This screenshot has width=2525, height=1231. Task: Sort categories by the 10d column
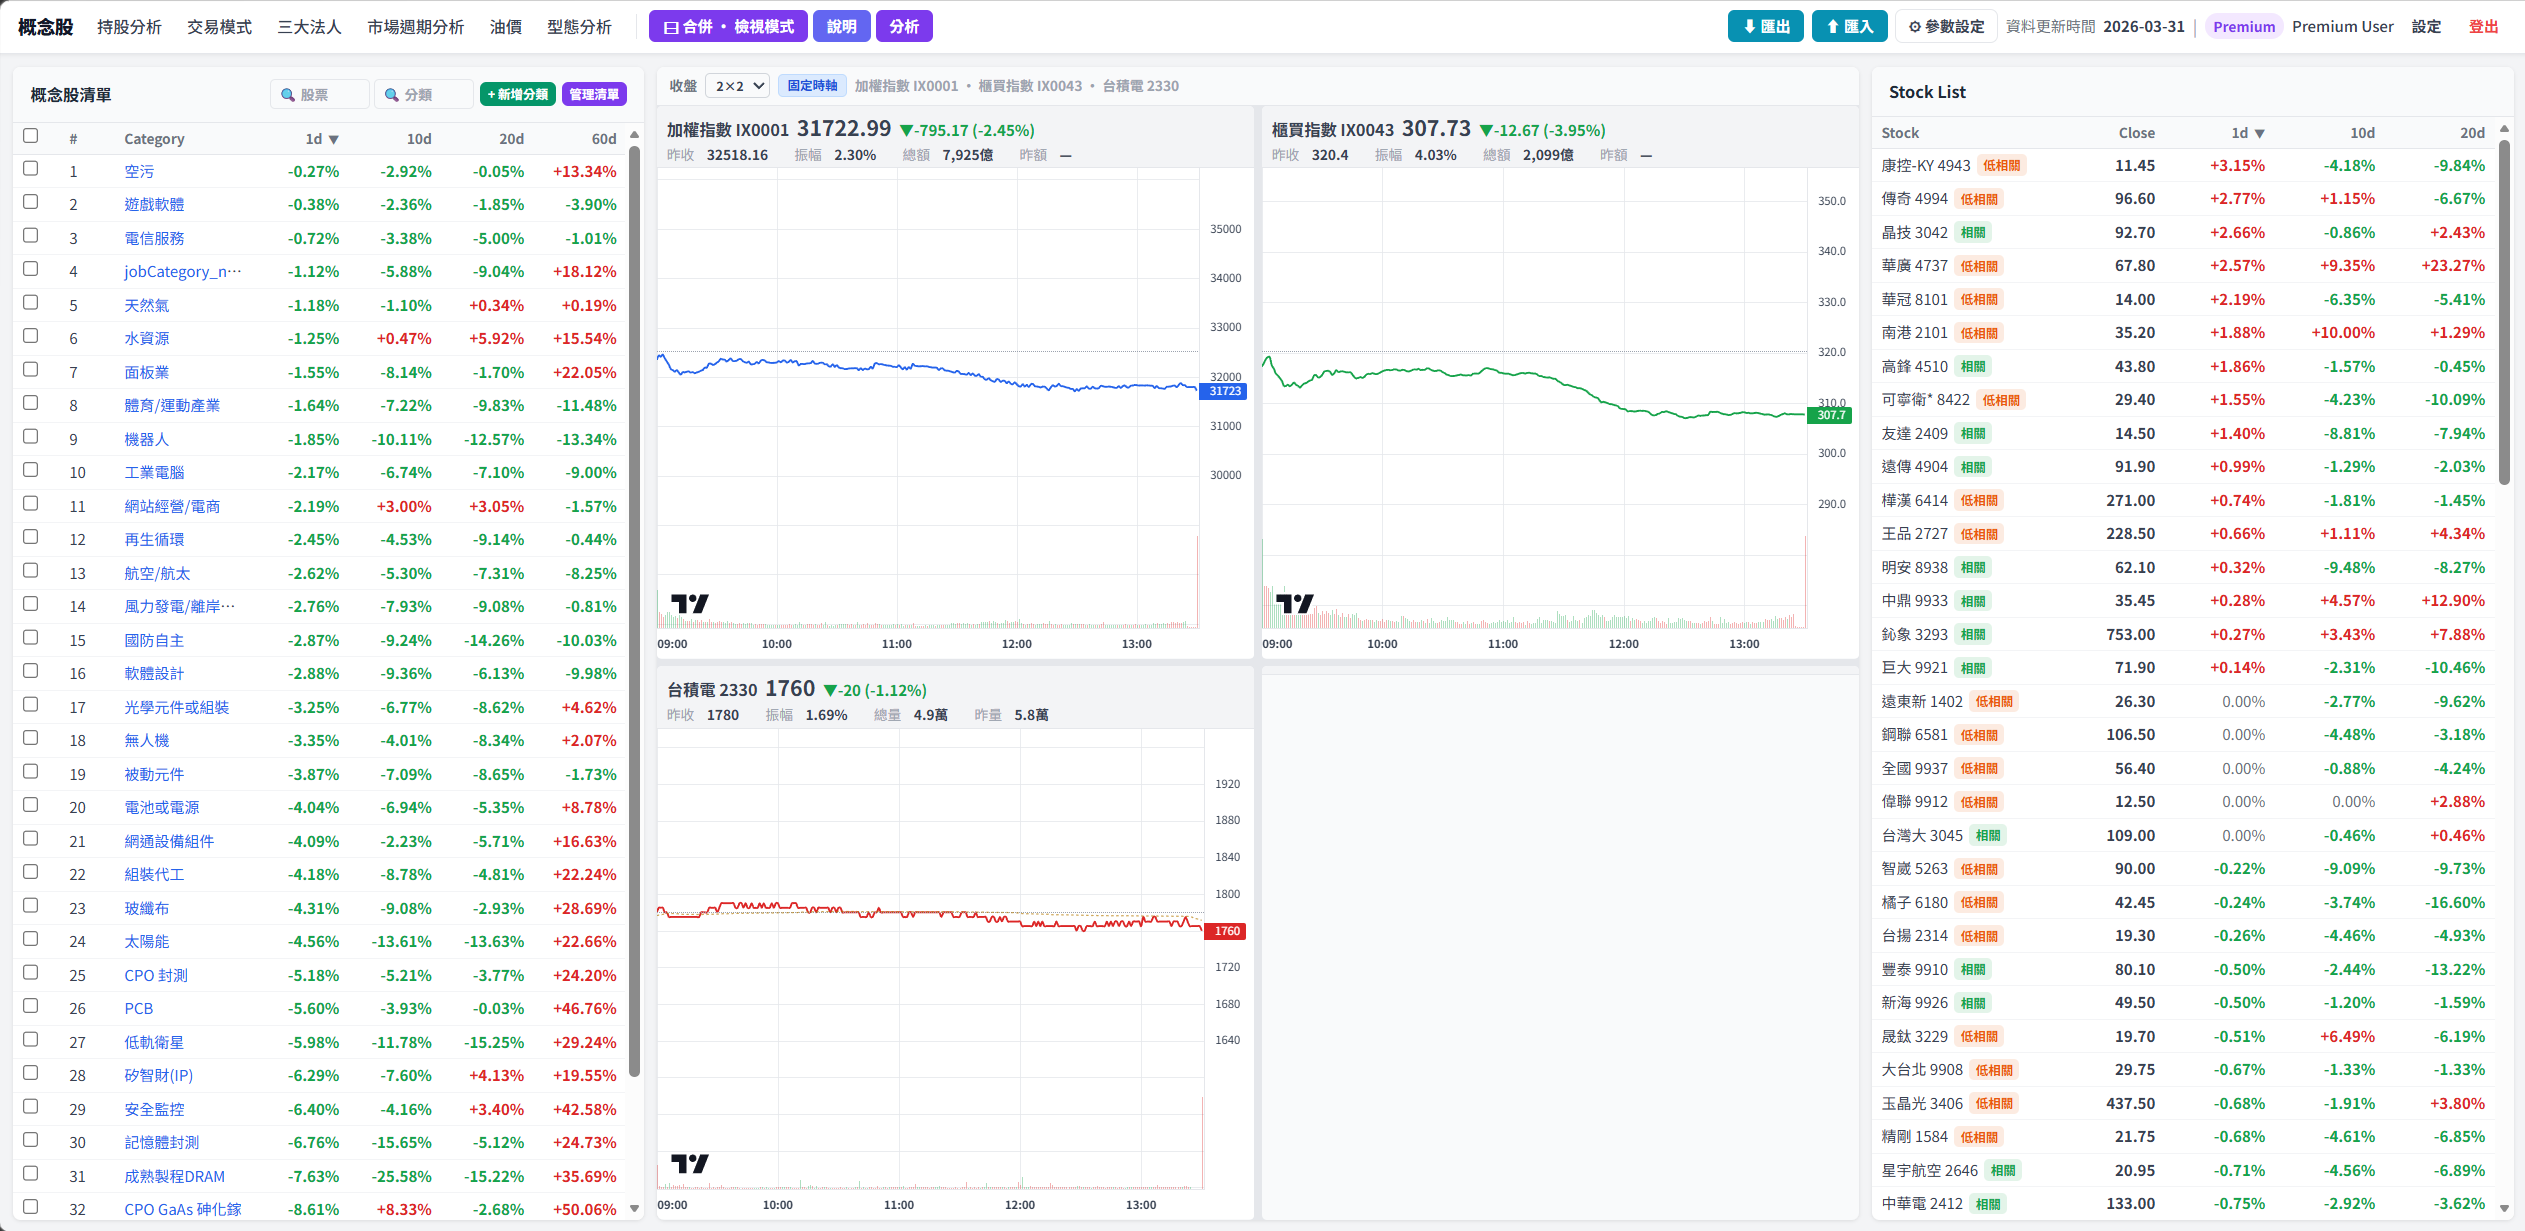pos(419,139)
